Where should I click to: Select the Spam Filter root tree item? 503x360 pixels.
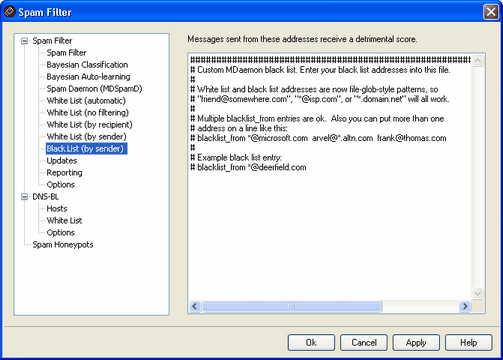pos(52,41)
